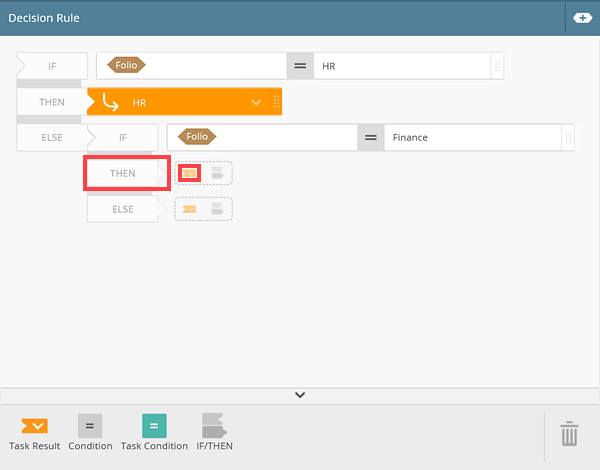
Task: Add task result in nested THEN placeholder
Action: point(189,173)
